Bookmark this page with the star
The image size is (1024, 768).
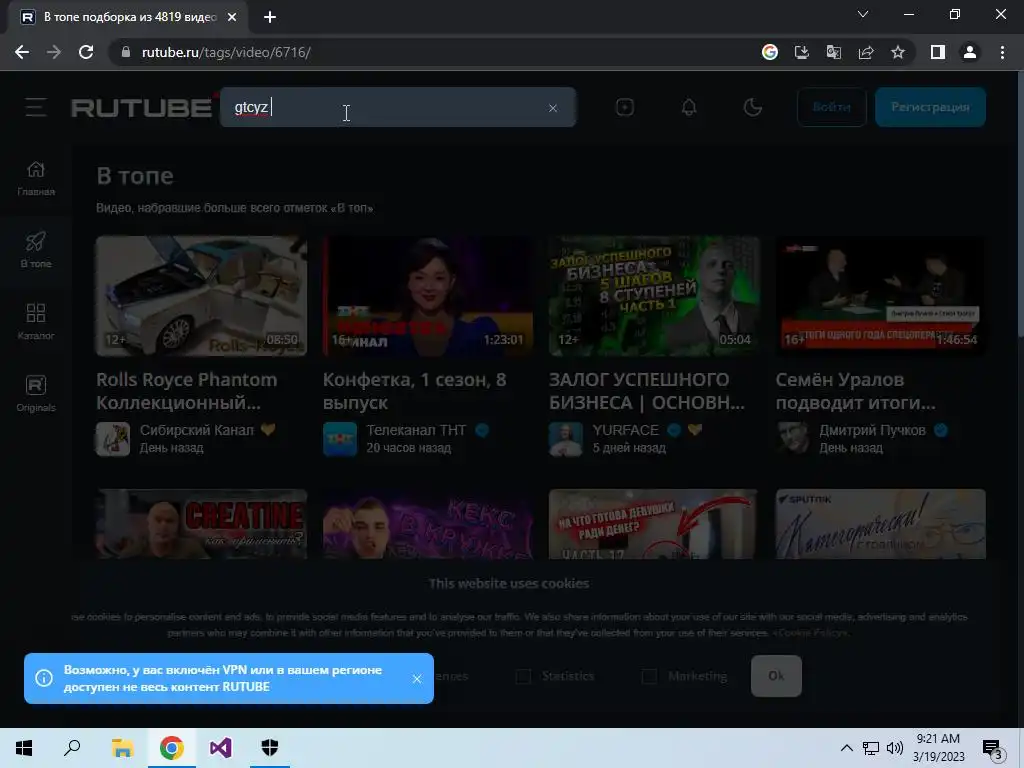pyautogui.click(x=898, y=52)
